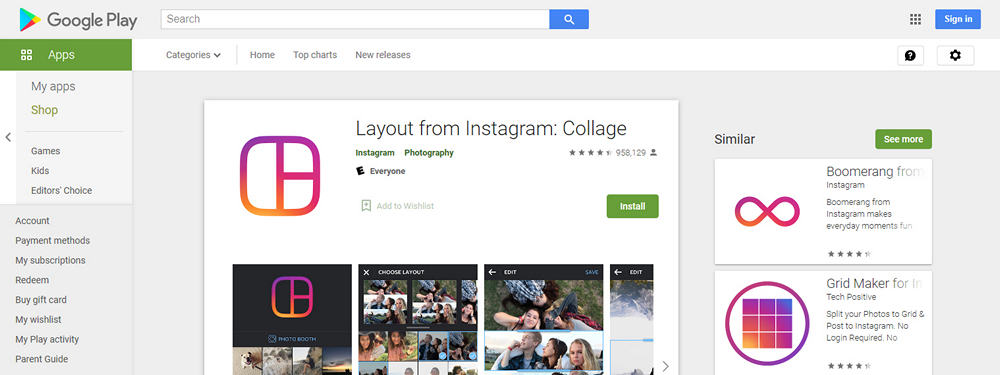1000x375 pixels.
Task: Click the blue search magnifier button
Action: pyautogui.click(x=569, y=19)
